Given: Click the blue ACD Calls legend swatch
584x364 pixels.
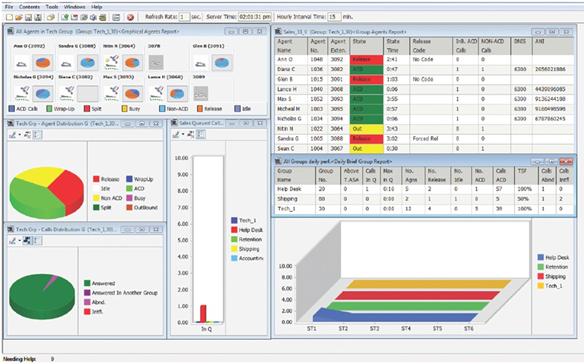Looking at the screenshot, I should (x=12, y=109).
